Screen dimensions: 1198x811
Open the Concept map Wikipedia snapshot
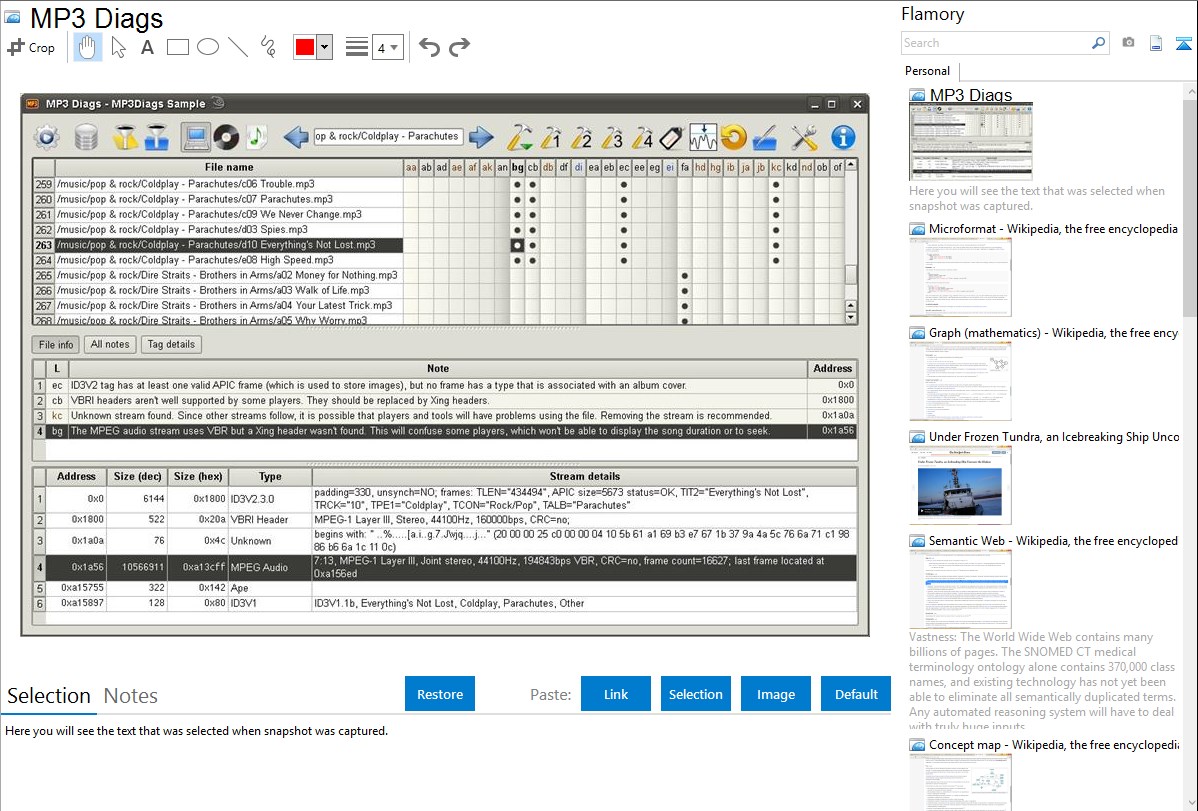[960, 782]
